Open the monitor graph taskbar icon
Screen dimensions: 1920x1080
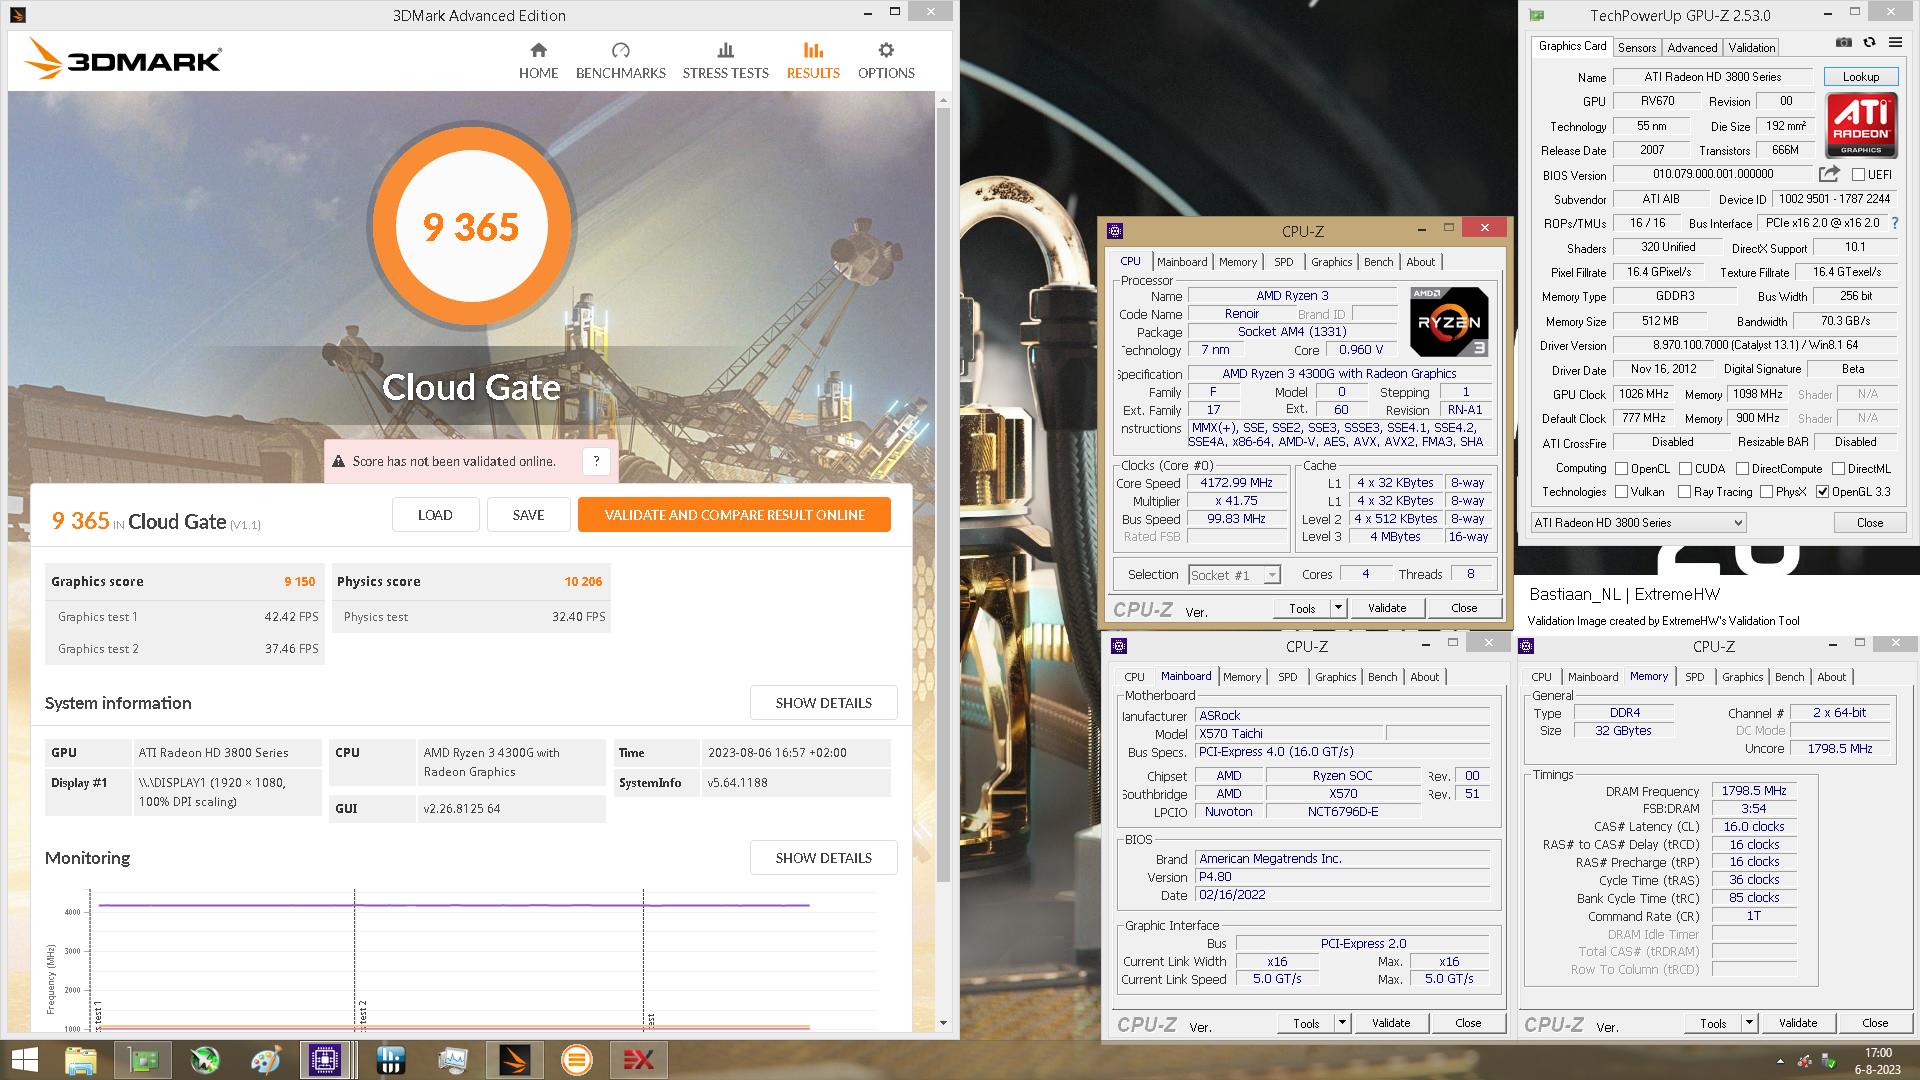452,1060
